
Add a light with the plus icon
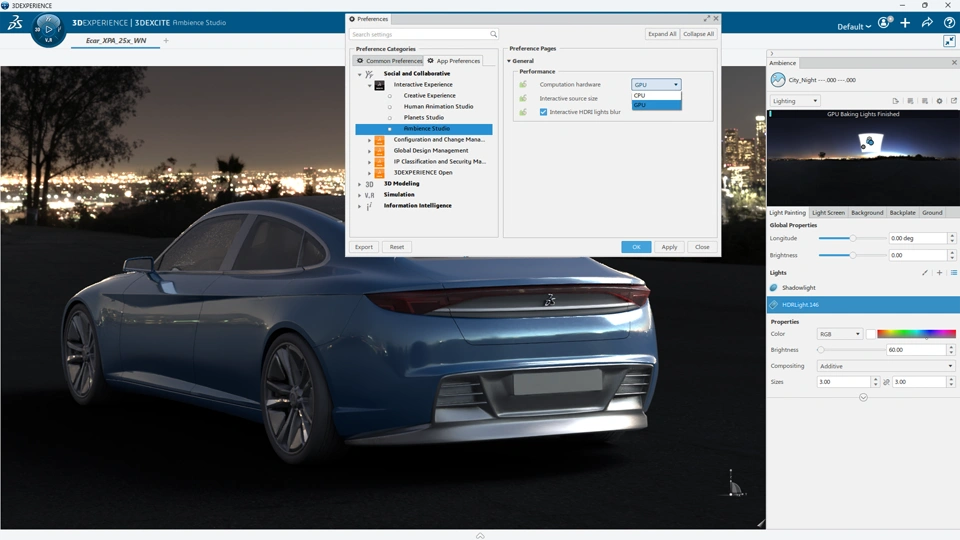click(x=939, y=272)
